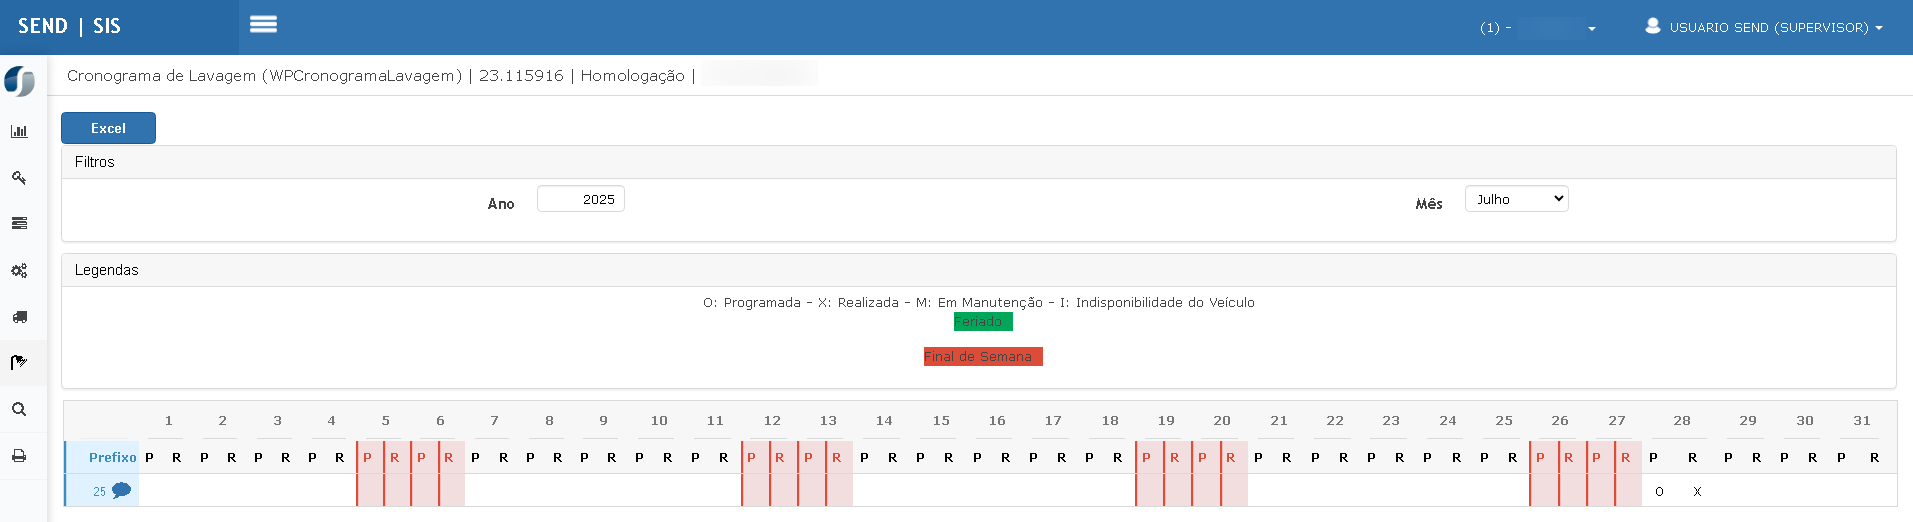Select day 12 column header
The width and height of the screenshot is (1913, 522).
pyautogui.click(x=772, y=421)
